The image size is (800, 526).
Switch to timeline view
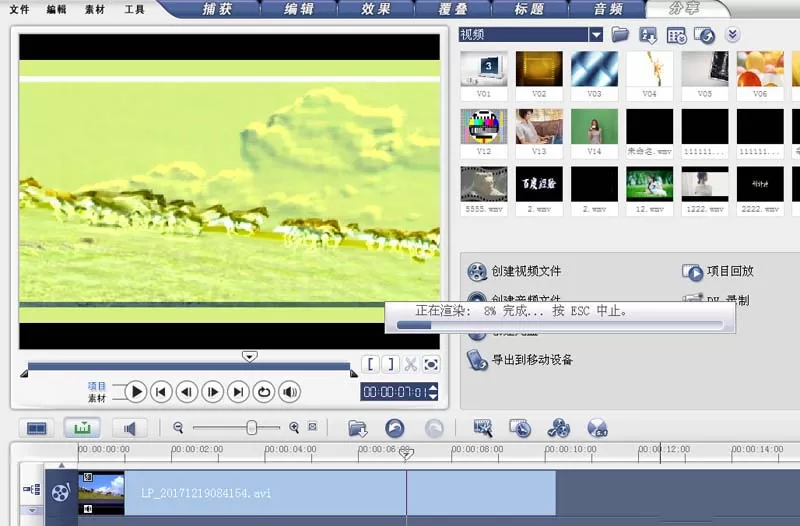(82, 428)
